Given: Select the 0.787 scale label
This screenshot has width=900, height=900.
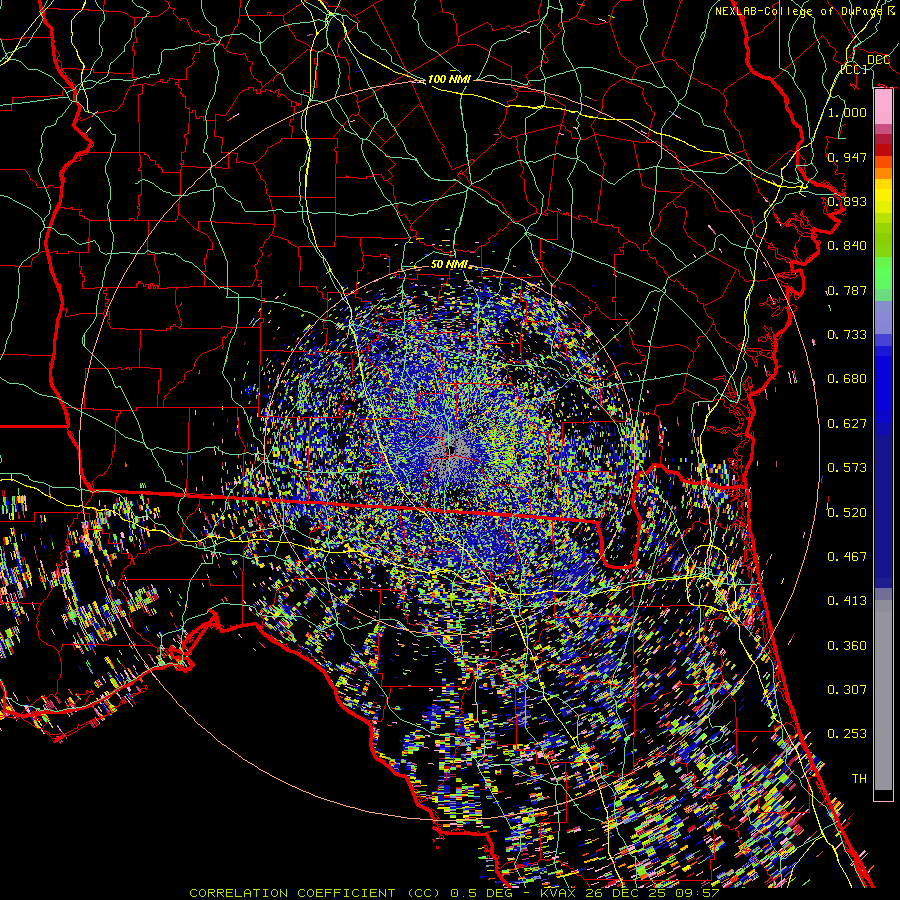Looking at the screenshot, I should click(x=847, y=290).
